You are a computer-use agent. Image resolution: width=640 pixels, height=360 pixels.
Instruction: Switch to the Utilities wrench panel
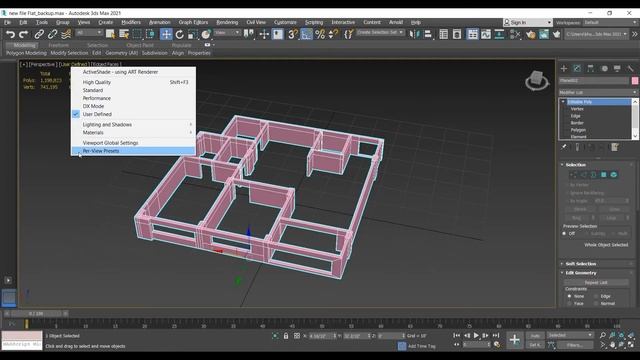tap(631, 69)
